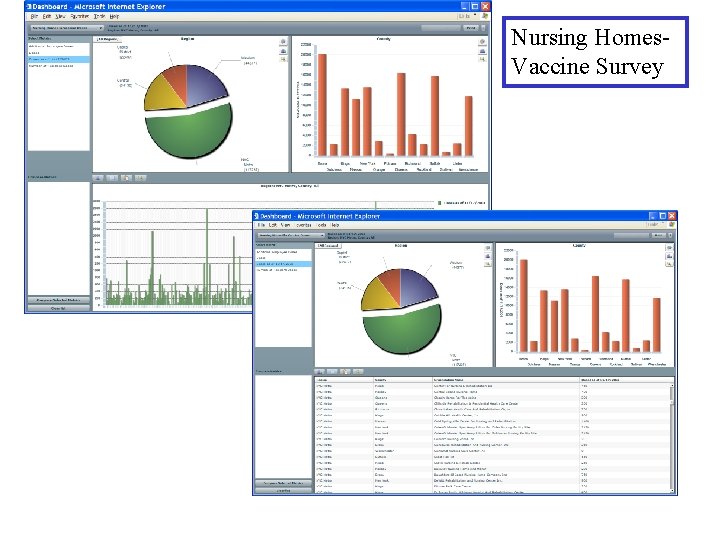Sort by Organization Name column in front table
This screenshot has width=720, height=540.
(x=506, y=380)
